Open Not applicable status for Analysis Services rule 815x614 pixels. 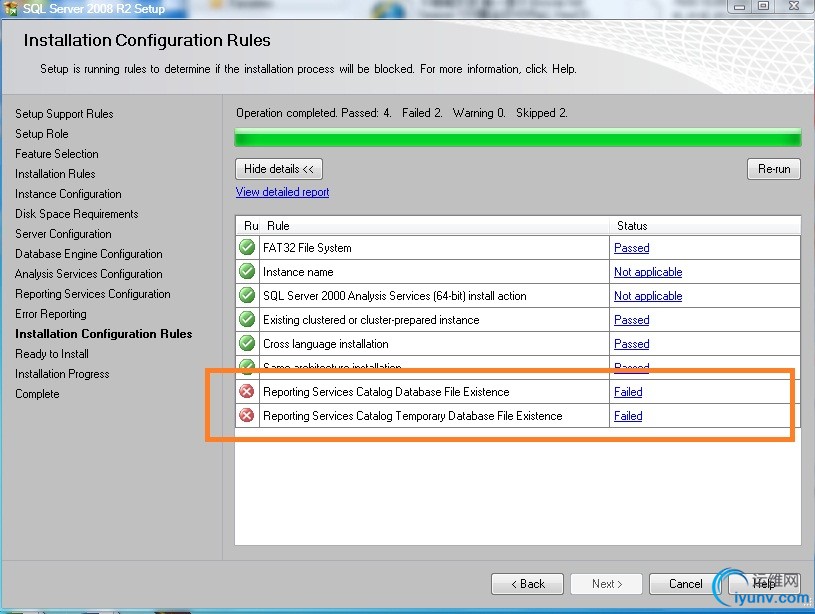(x=648, y=296)
